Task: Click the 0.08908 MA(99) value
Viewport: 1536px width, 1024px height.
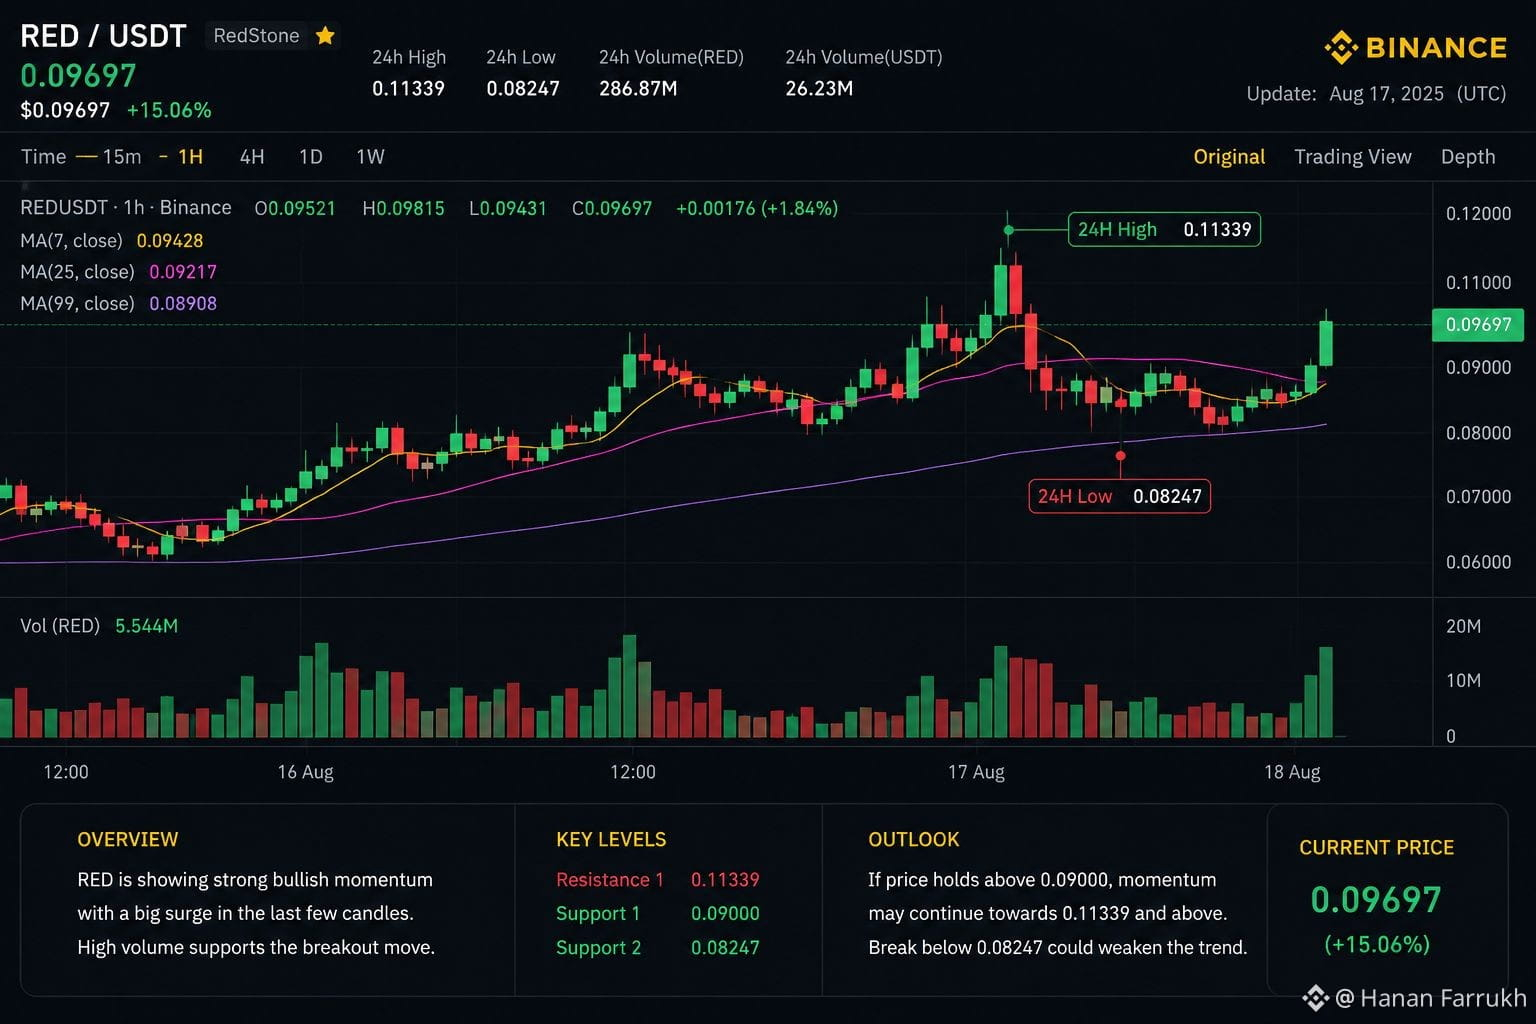Action: tap(183, 303)
